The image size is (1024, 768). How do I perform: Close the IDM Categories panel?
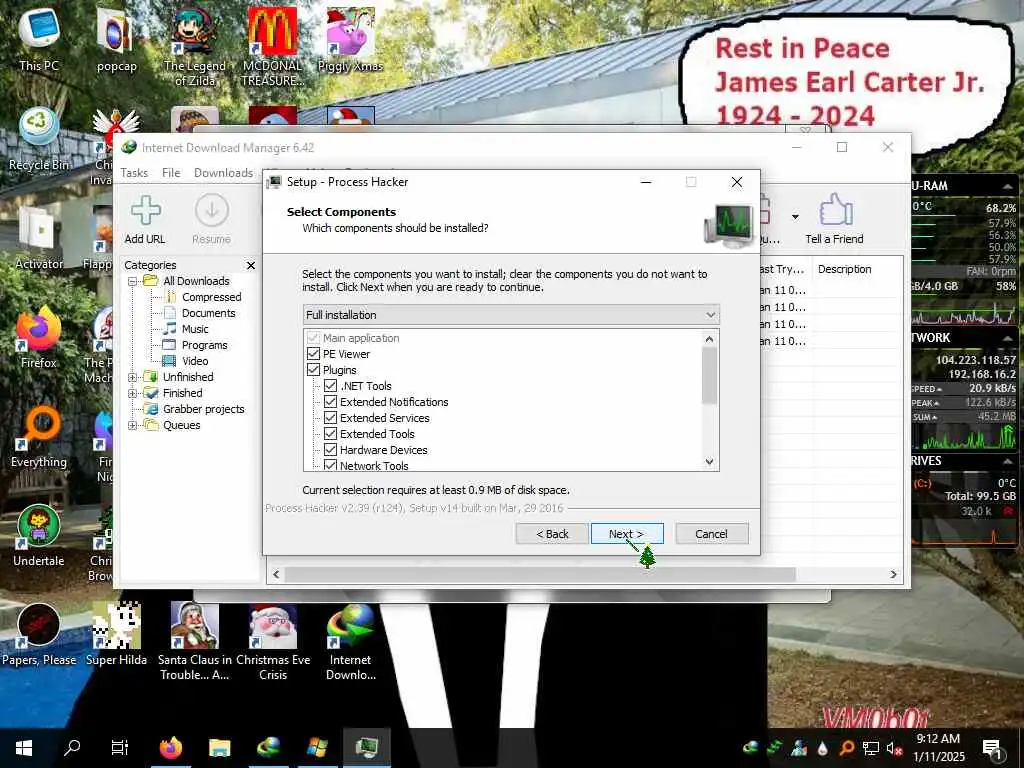click(251, 265)
